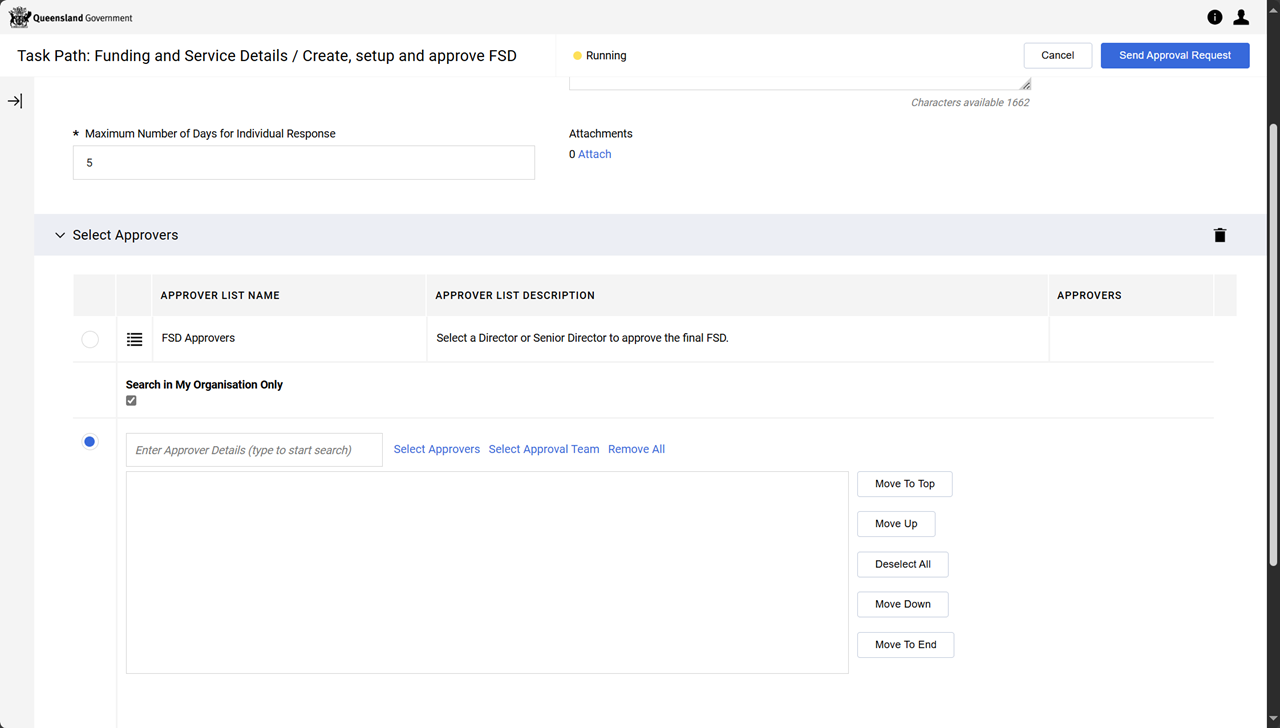Delete Select Approvers section with trash icon

pyautogui.click(x=1219, y=235)
